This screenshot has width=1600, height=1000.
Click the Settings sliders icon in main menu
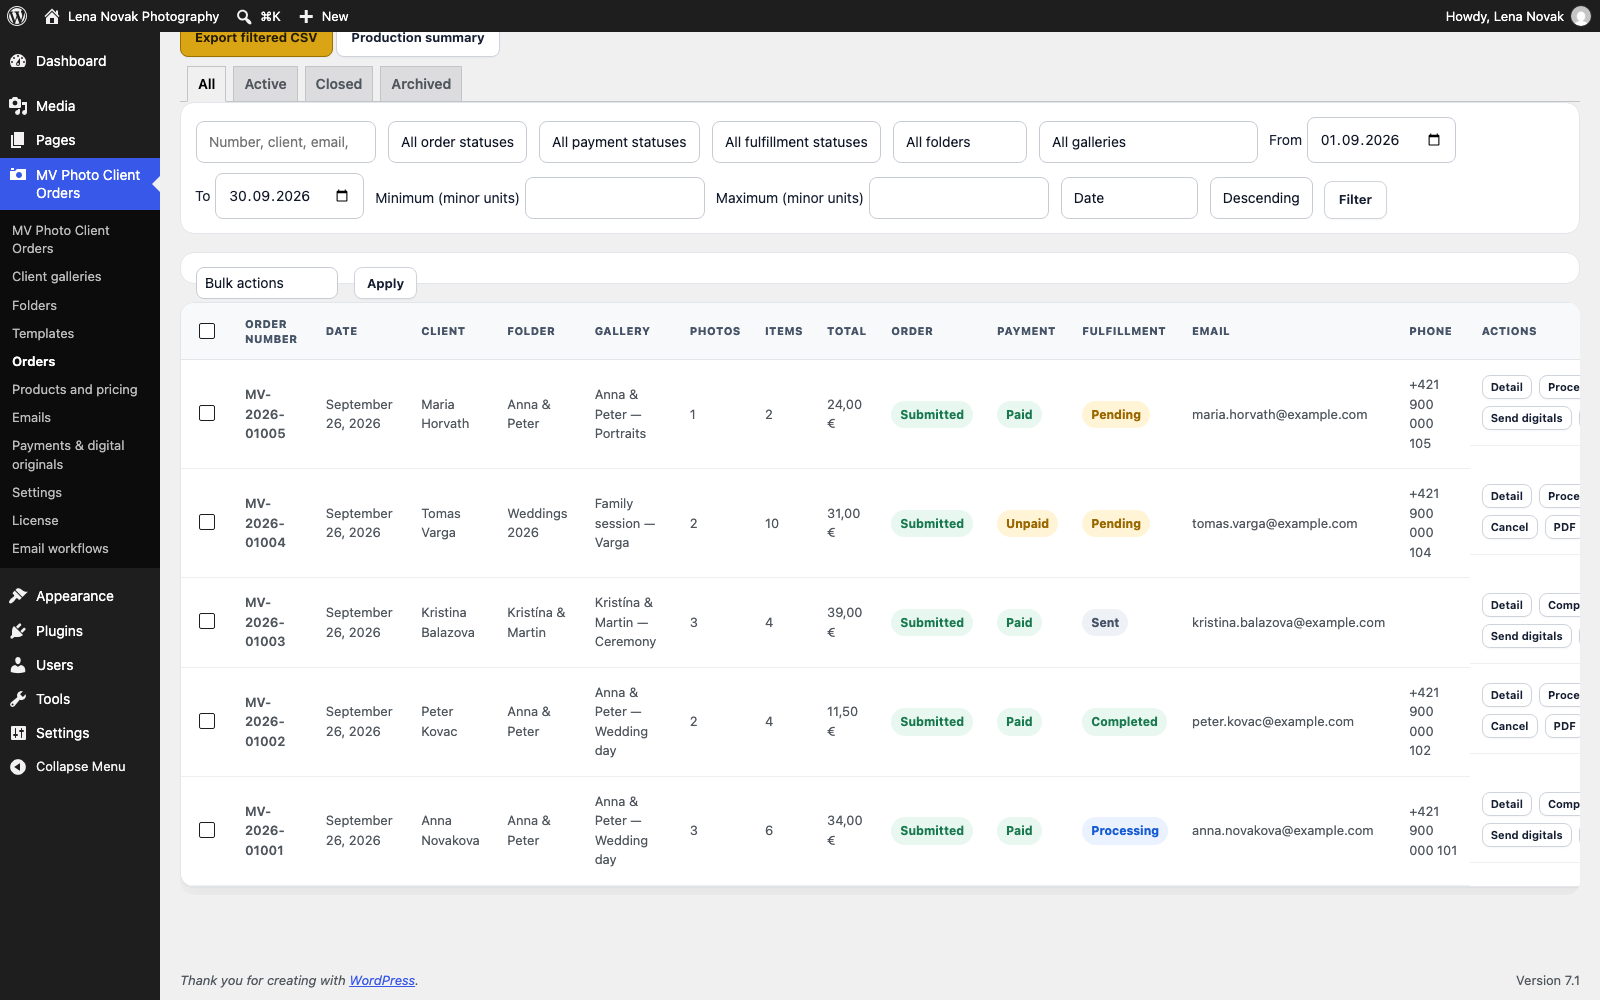(18, 733)
